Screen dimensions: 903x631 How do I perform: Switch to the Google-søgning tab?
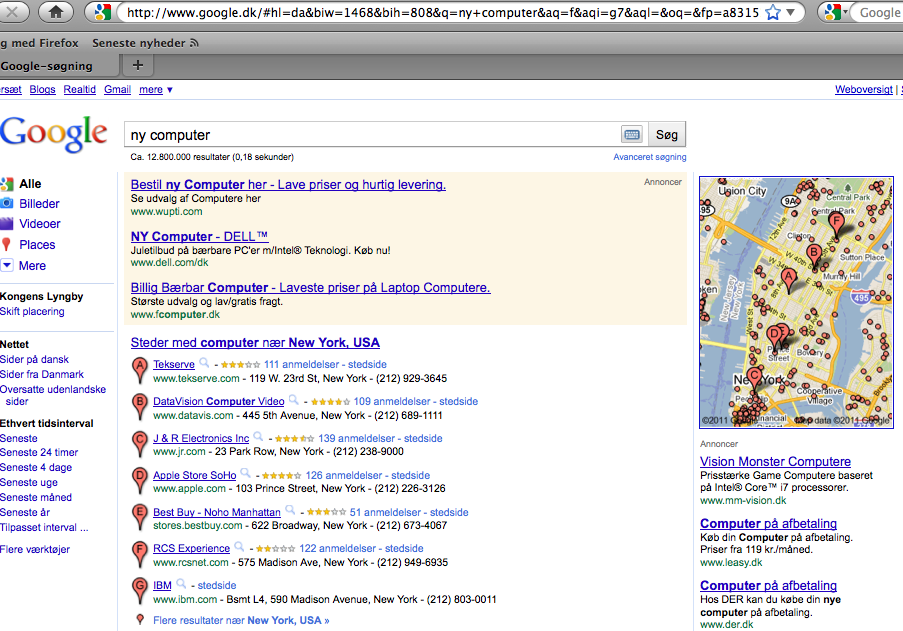[58, 66]
